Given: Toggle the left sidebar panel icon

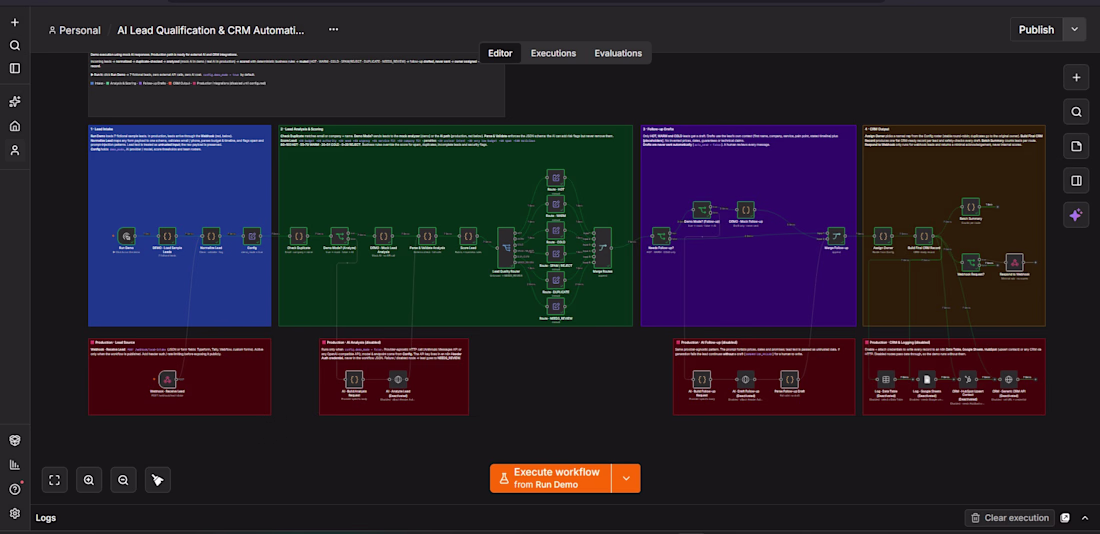Looking at the screenshot, I should (x=15, y=68).
